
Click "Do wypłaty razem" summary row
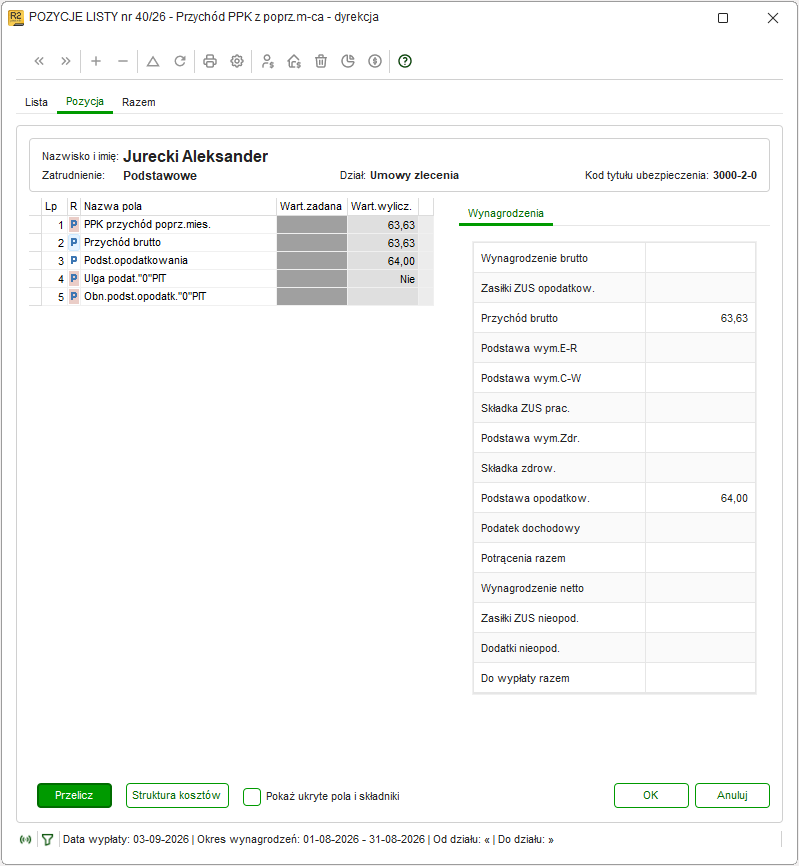tap(614, 678)
